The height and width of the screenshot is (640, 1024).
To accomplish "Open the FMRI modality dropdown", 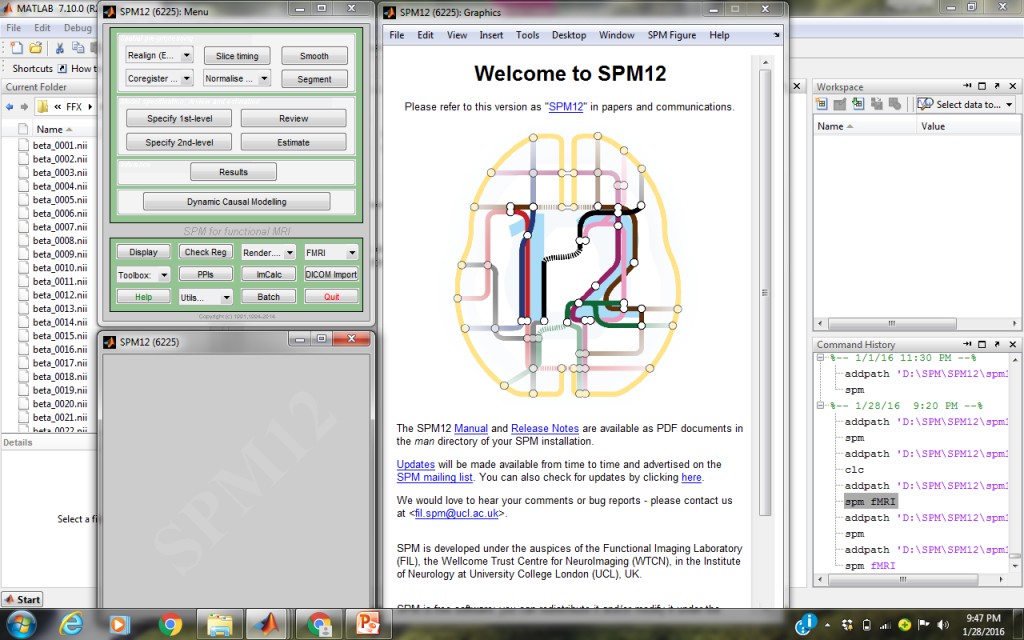I will pos(330,253).
